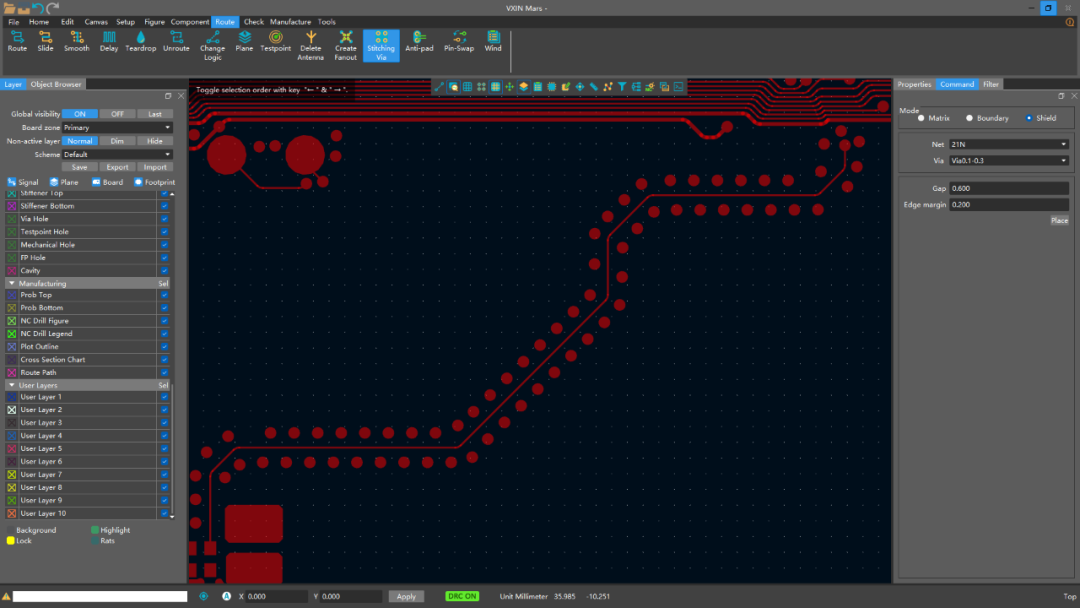The width and height of the screenshot is (1080, 608).
Task: Set global visibility to OFF
Action: point(117,114)
